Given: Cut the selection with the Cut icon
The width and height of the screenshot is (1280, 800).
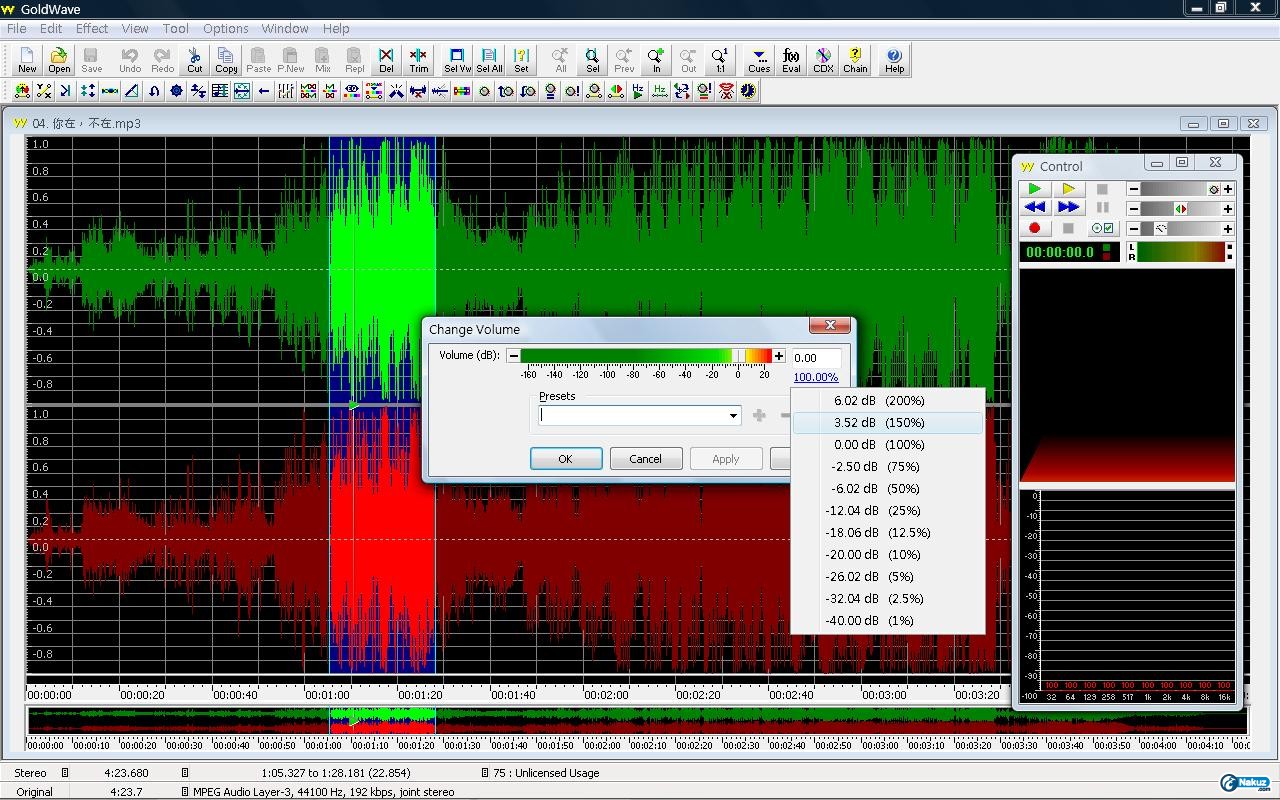Looking at the screenshot, I should [x=195, y=60].
